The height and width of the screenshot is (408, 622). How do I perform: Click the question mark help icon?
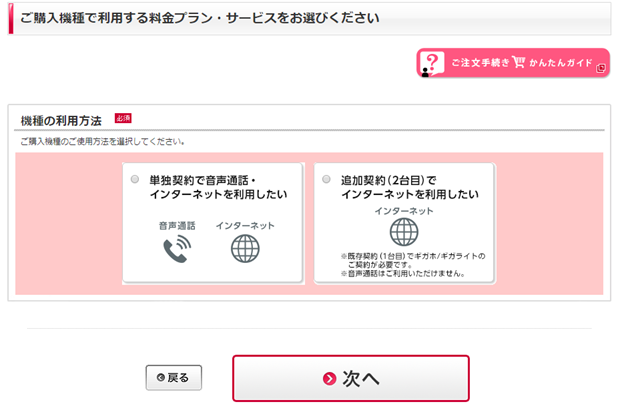click(432, 63)
